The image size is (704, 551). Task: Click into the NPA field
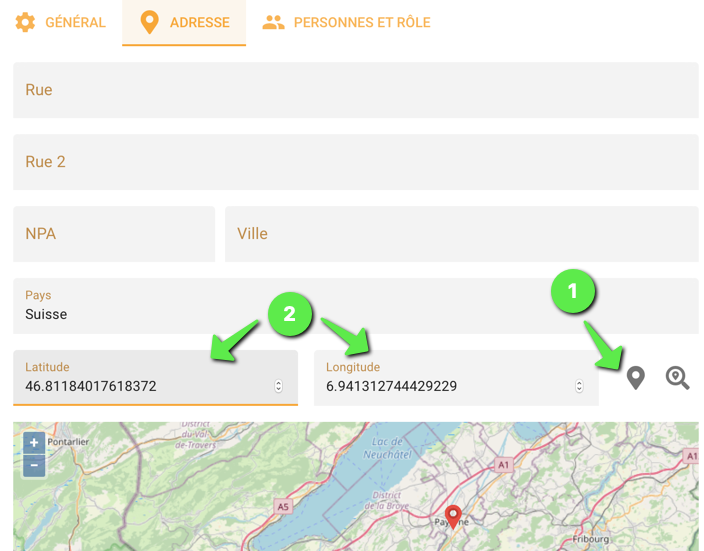coord(114,234)
